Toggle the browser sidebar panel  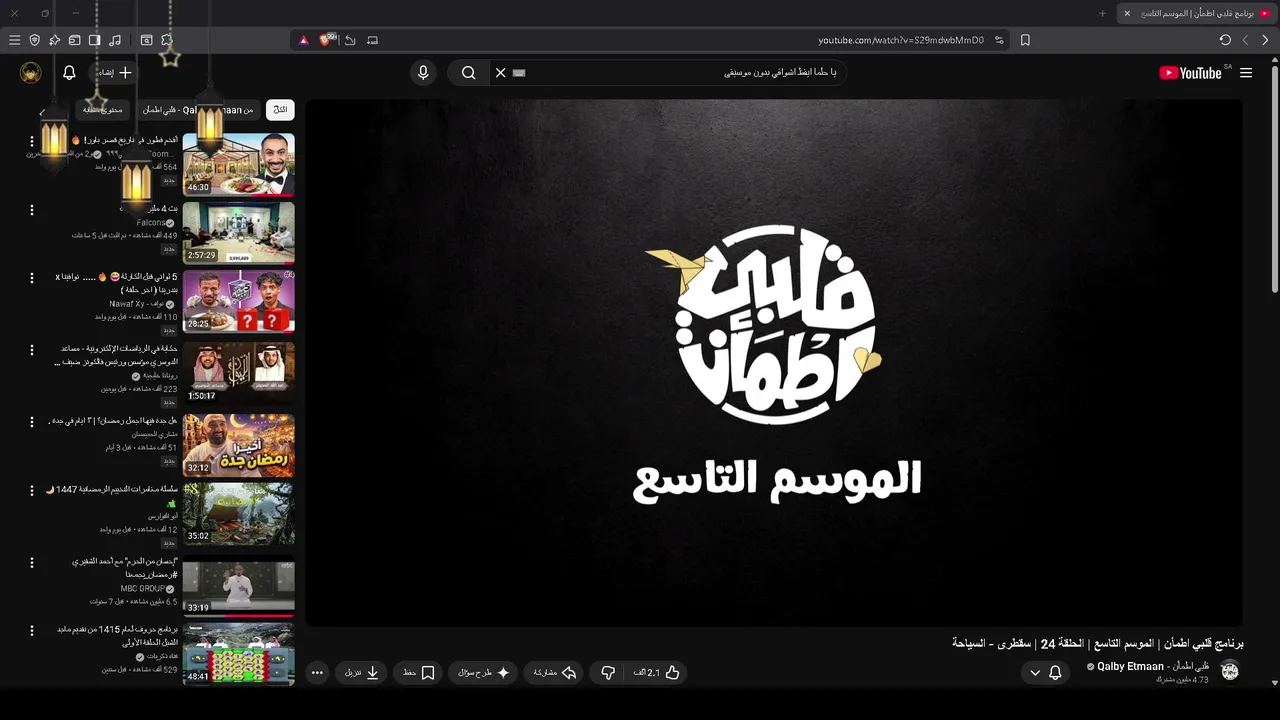pyautogui.click(x=94, y=40)
